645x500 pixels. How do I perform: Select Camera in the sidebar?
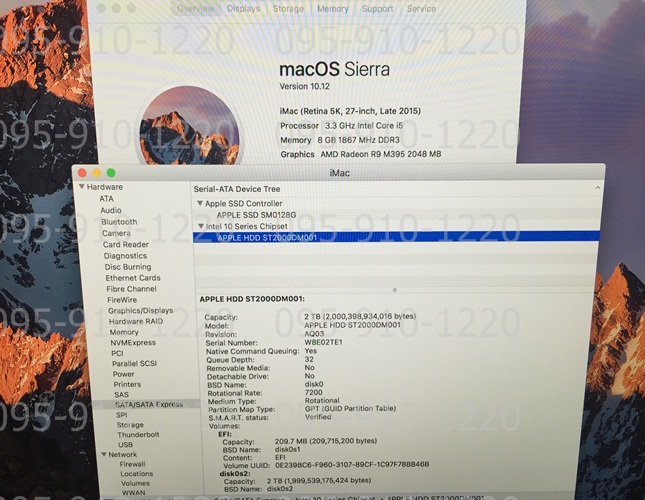pyautogui.click(x=116, y=233)
